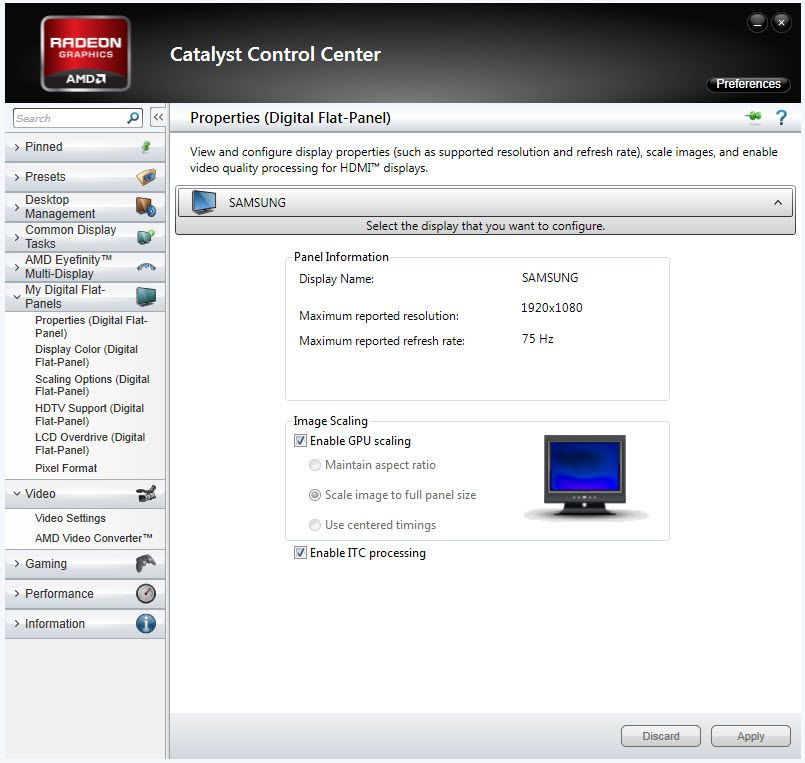Close the Catalyst Control Center window
Screen dimensions: 805x763
[781, 22]
